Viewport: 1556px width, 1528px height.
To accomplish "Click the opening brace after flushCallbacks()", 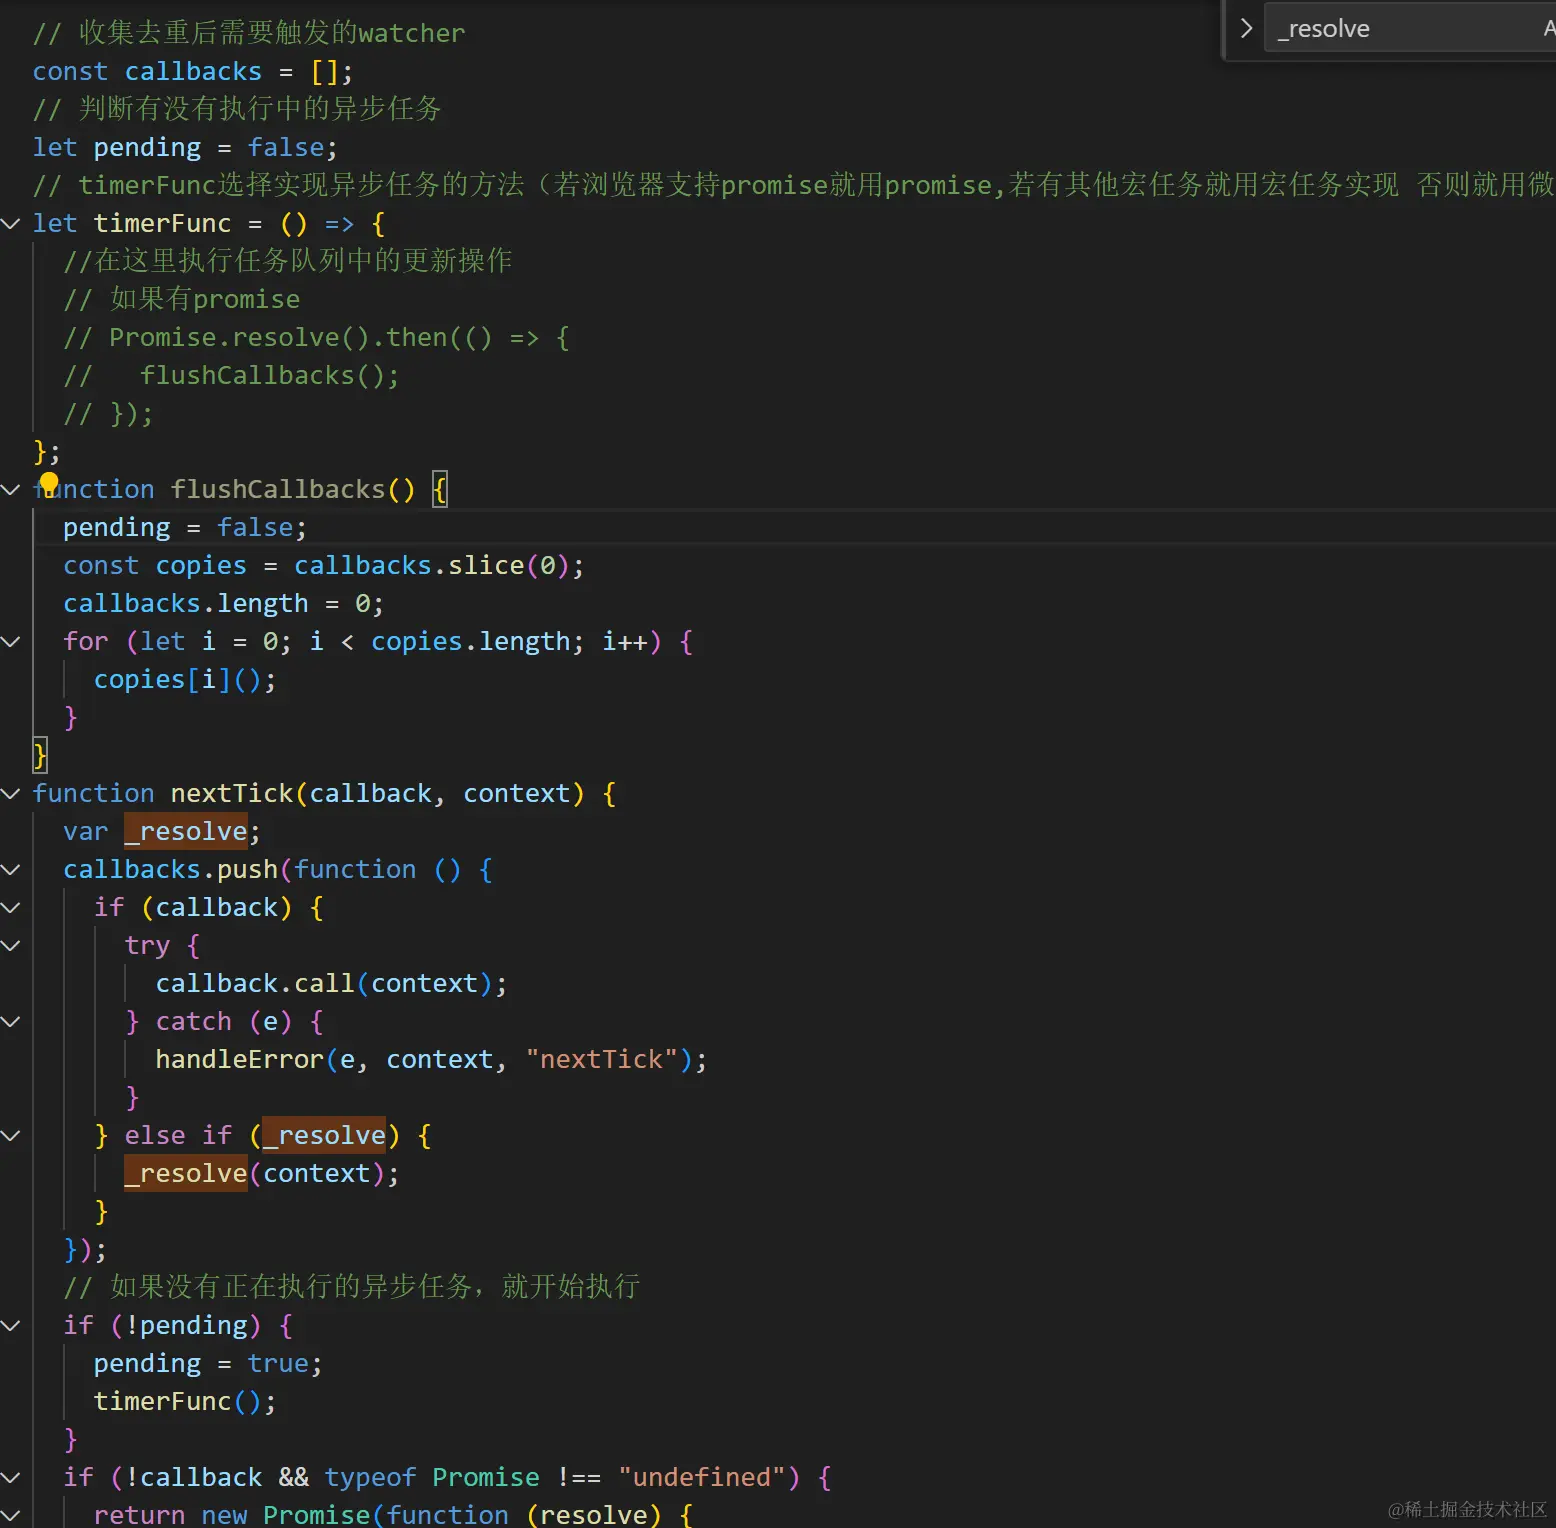I will tap(439, 489).
